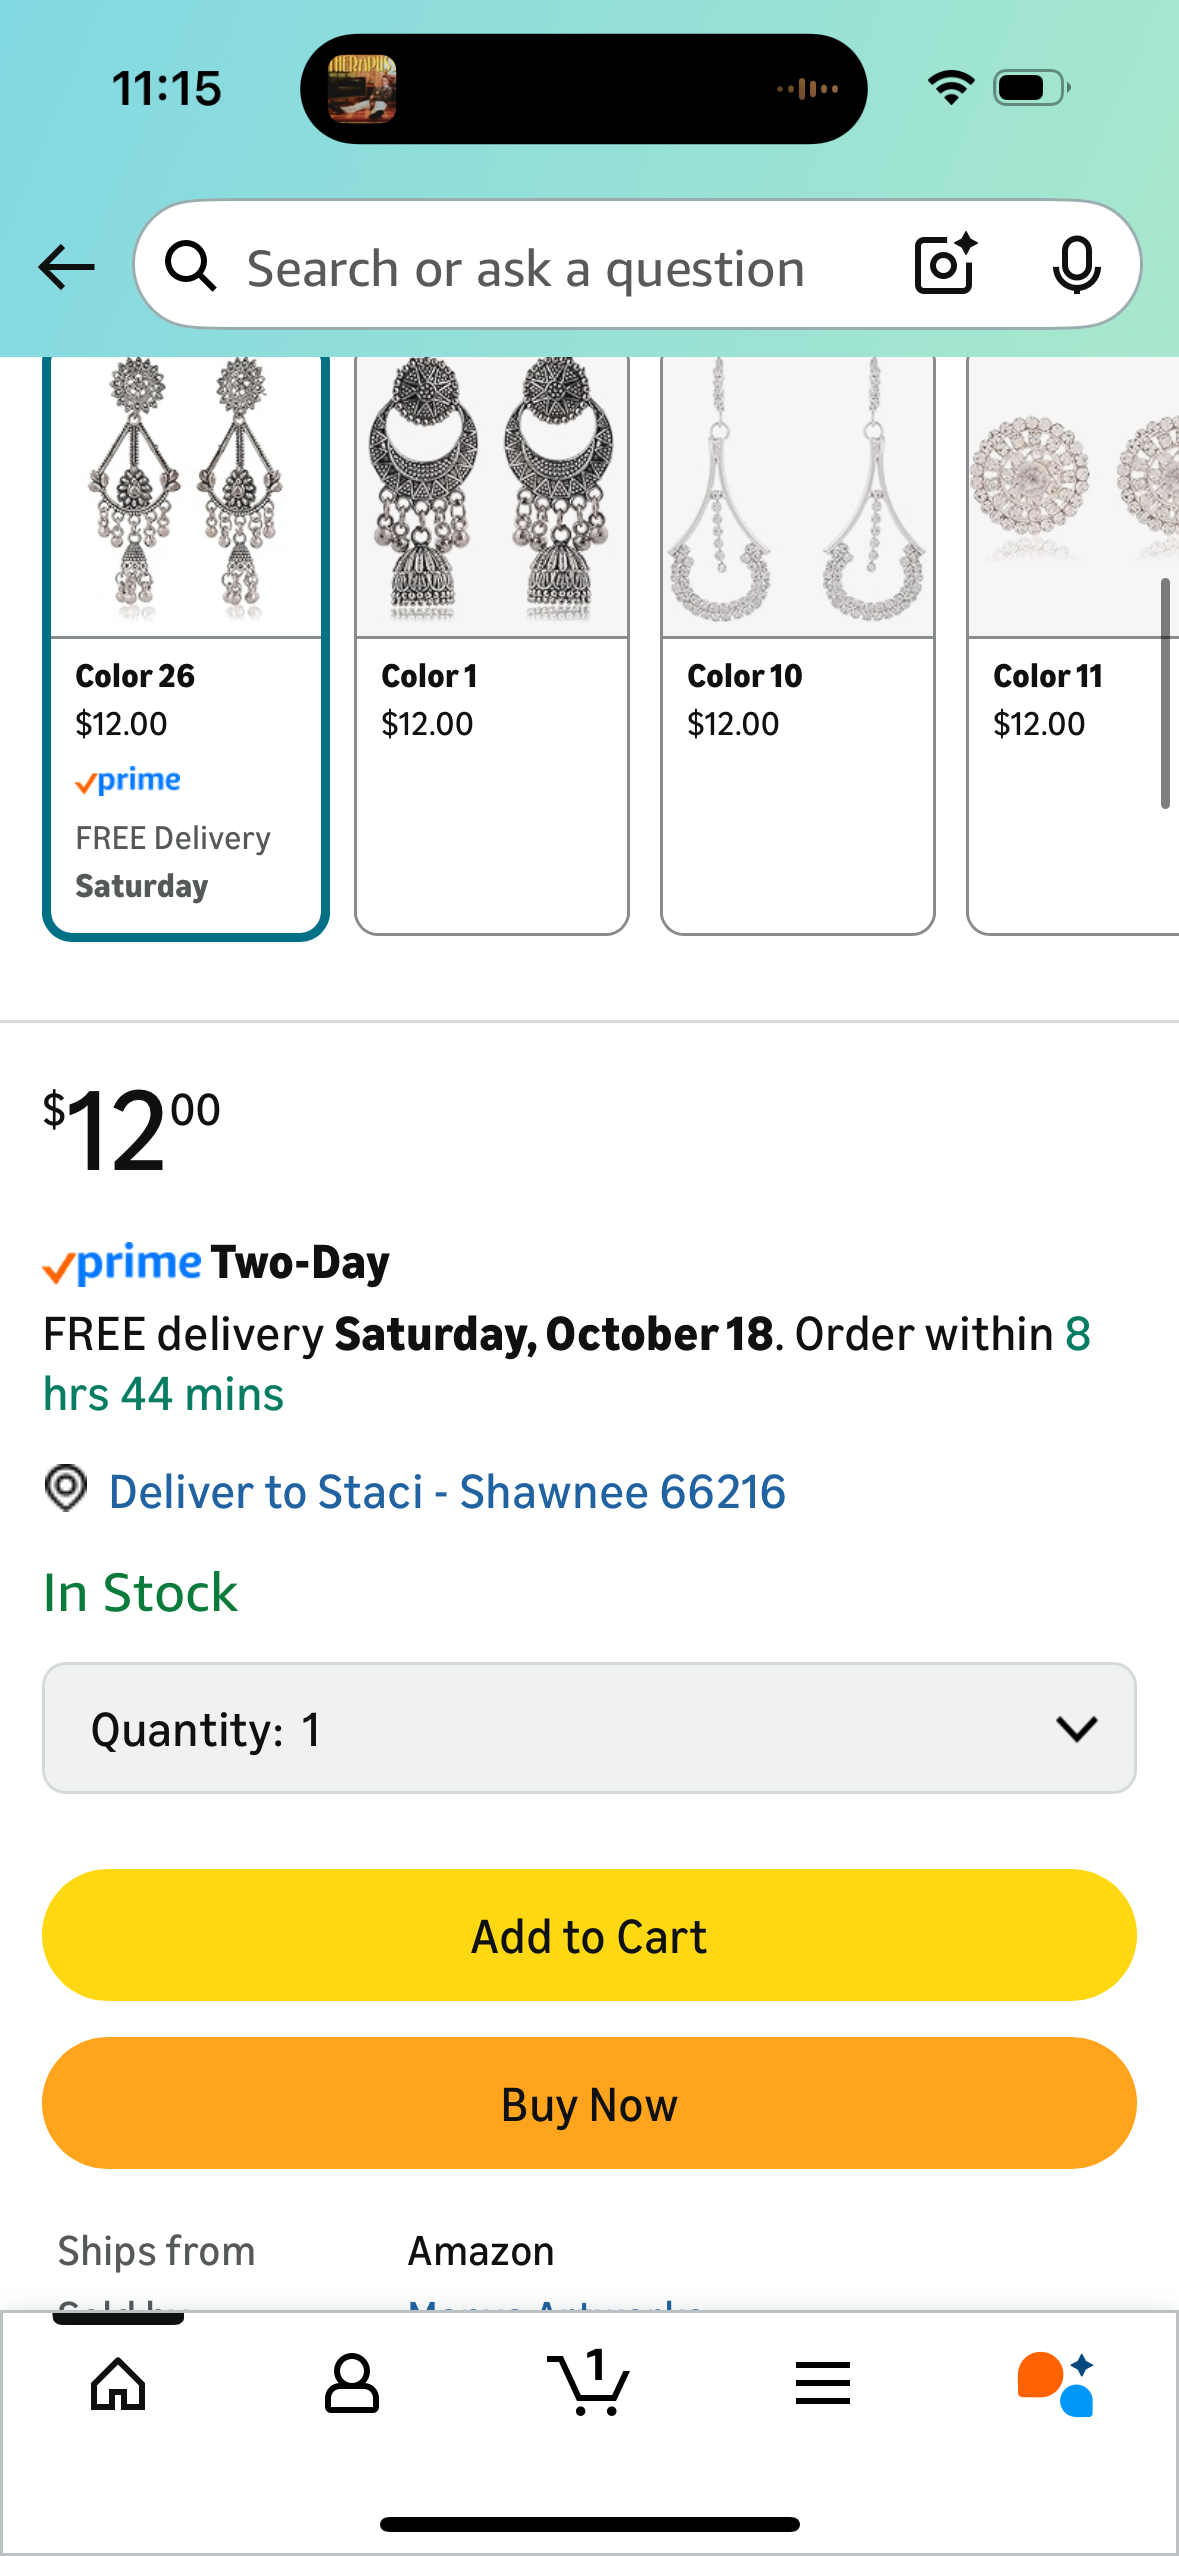Expand the Quantity dropdown
Image resolution: width=1179 pixels, height=2556 pixels.
tap(589, 1728)
